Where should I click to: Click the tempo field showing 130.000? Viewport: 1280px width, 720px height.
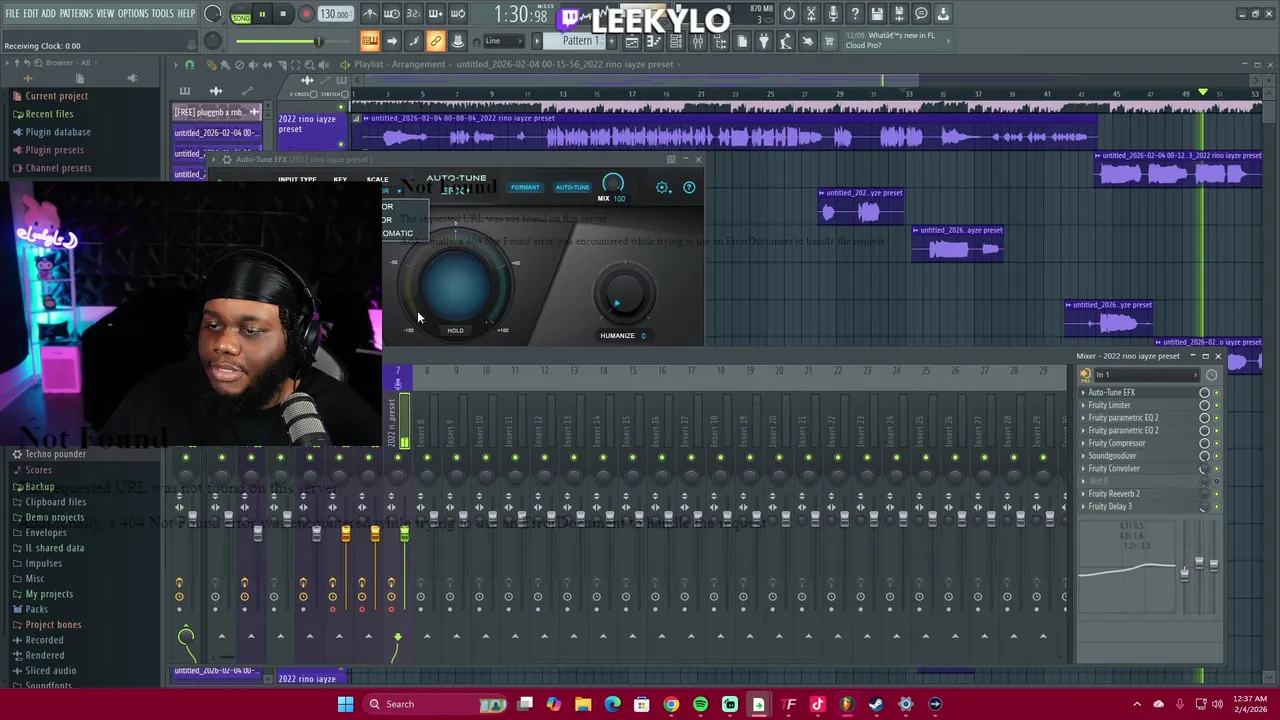[x=335, y=14]
